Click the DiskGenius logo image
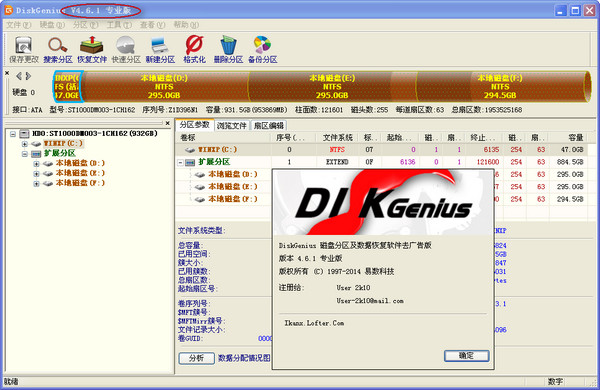 tap(383, 202)
